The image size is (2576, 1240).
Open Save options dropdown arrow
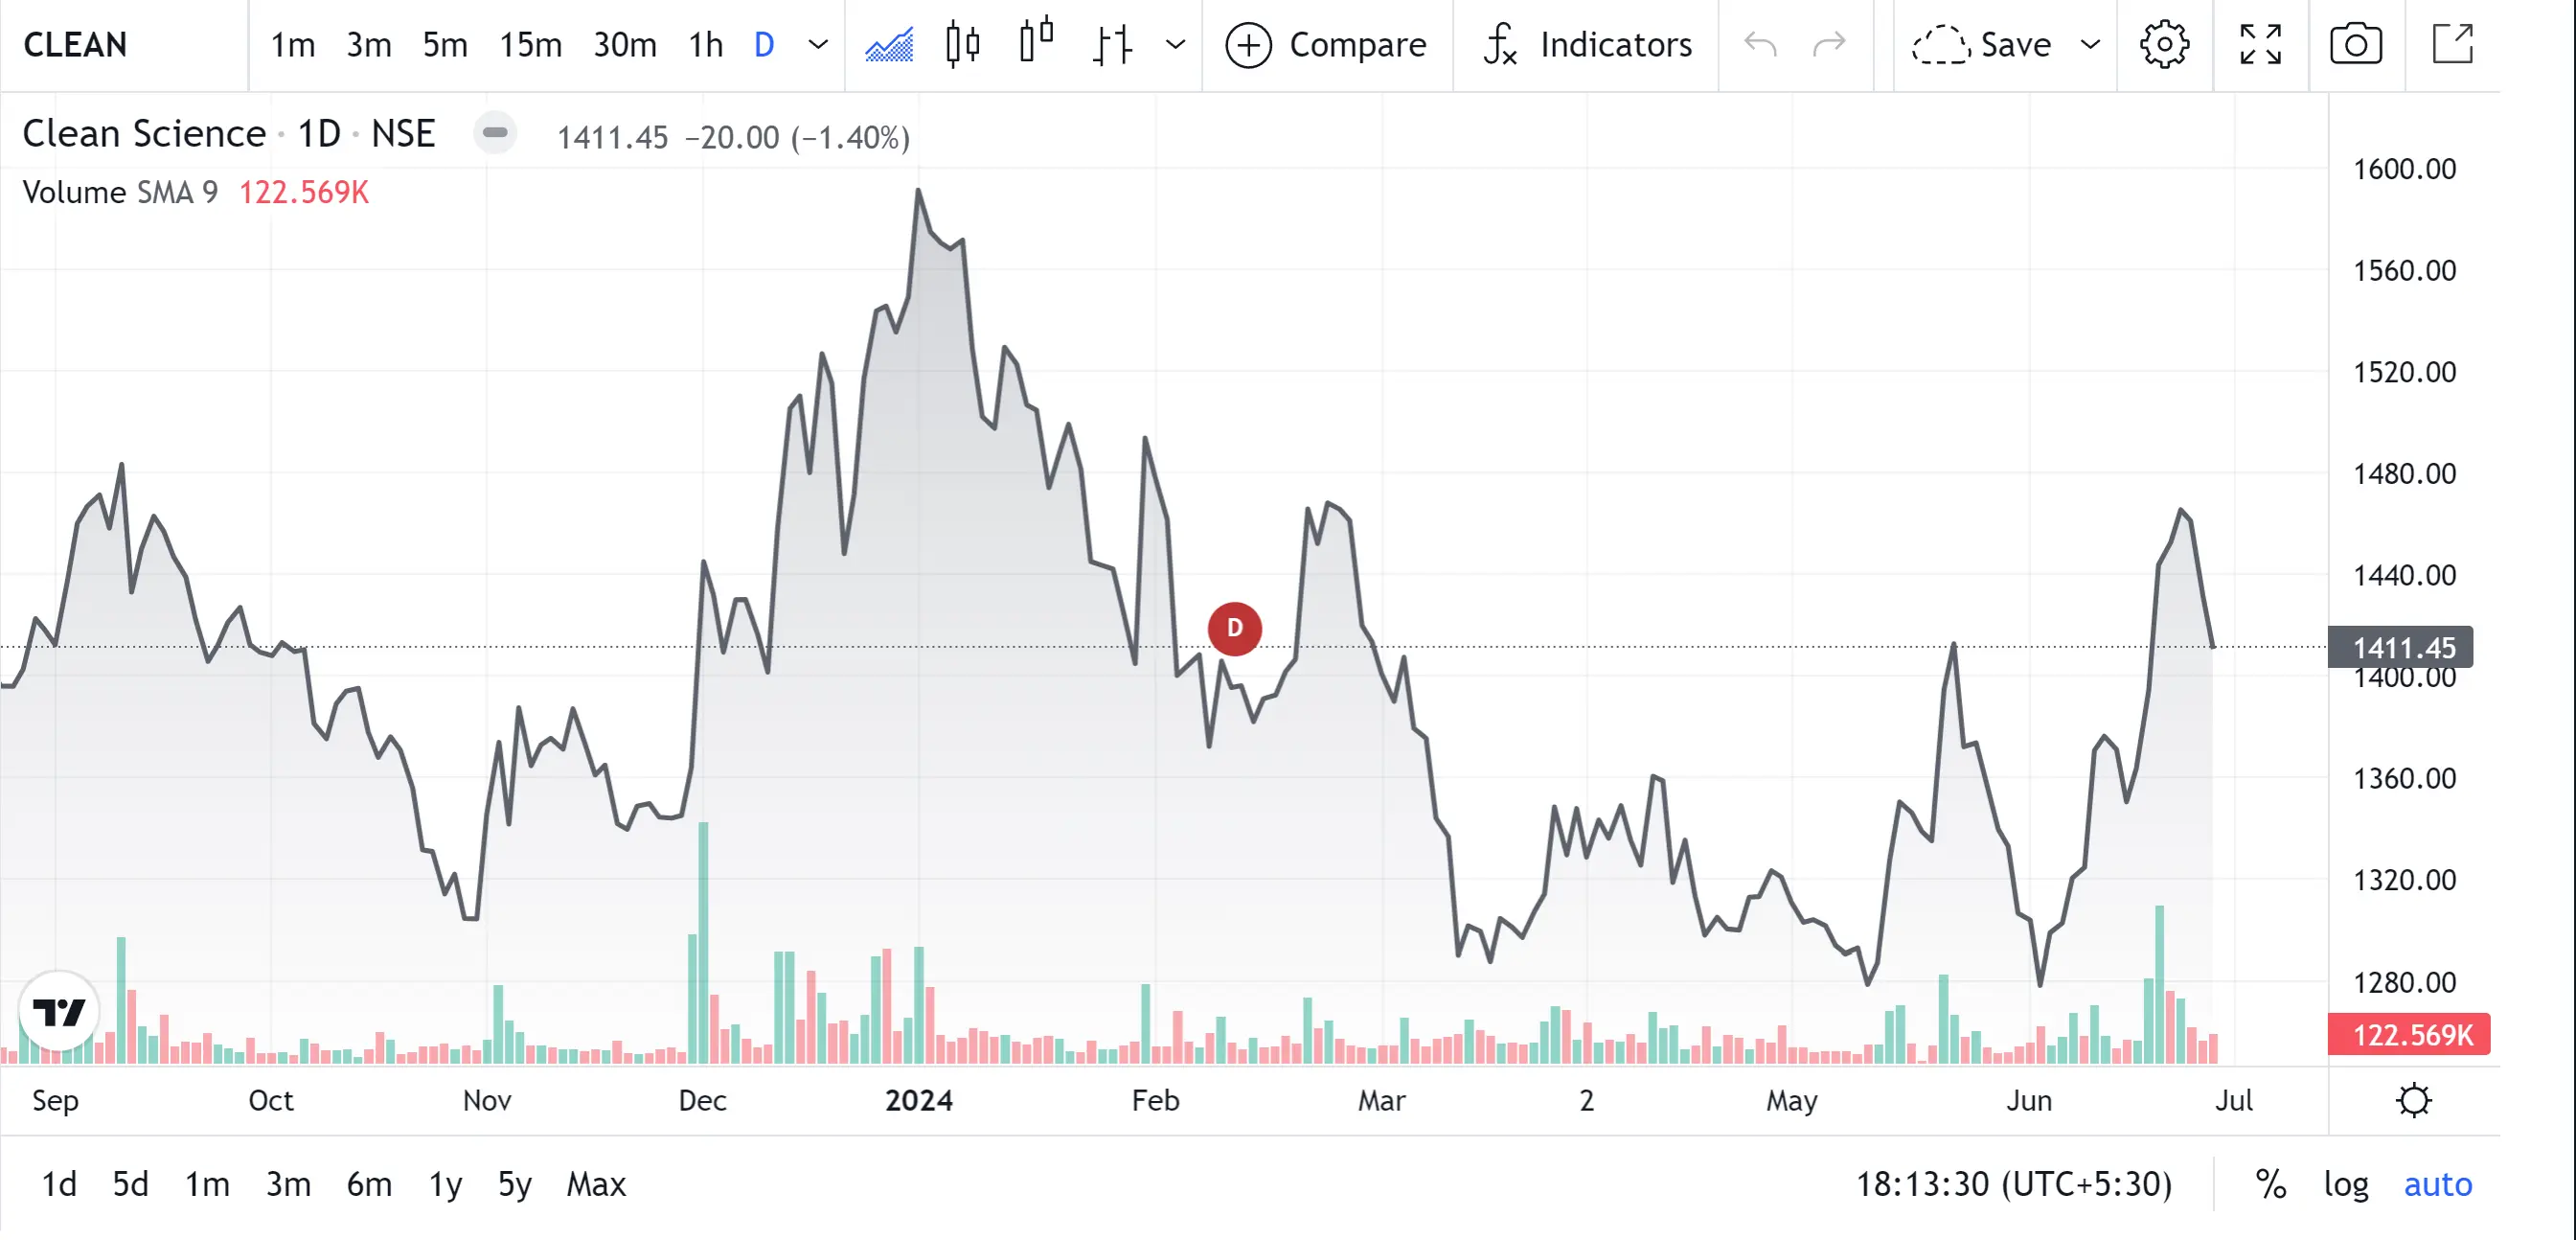click(x=2090, y=45)
